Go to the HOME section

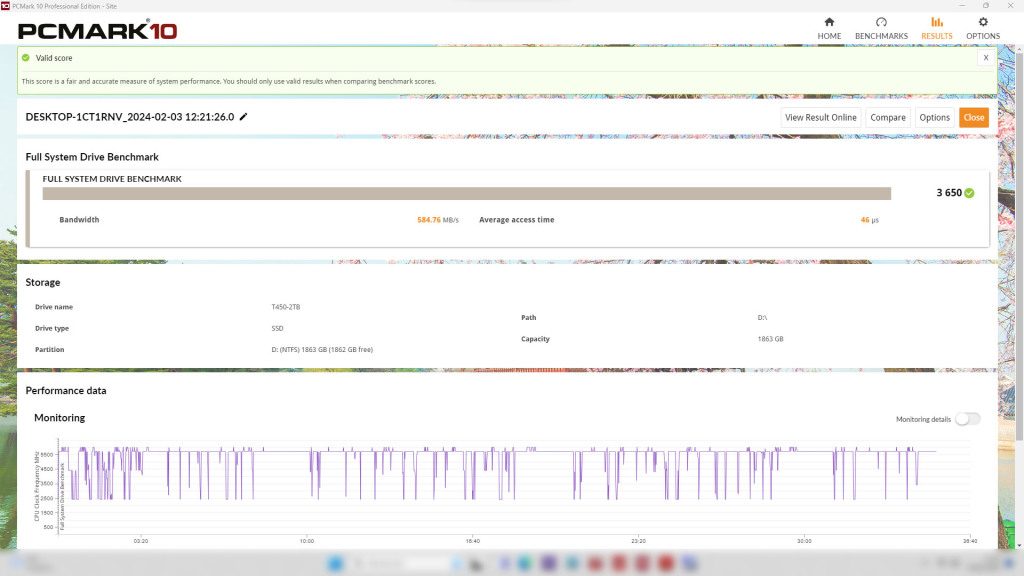(x=829, y=29)
